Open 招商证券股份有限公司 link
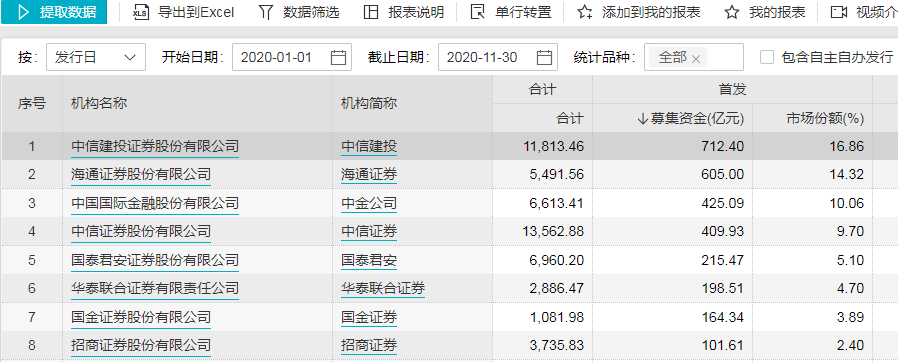The image size is (898, 362). pos(141,345)
